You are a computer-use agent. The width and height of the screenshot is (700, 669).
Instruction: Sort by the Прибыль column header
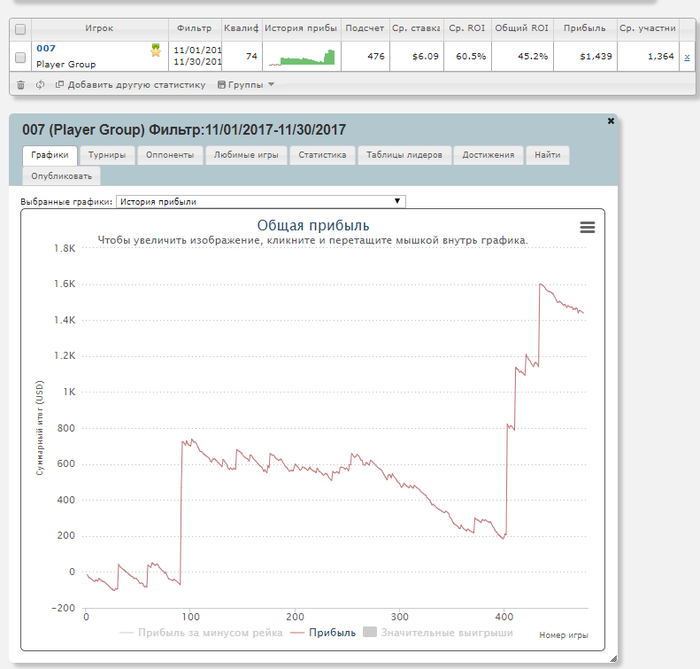[x=585, y=29]
